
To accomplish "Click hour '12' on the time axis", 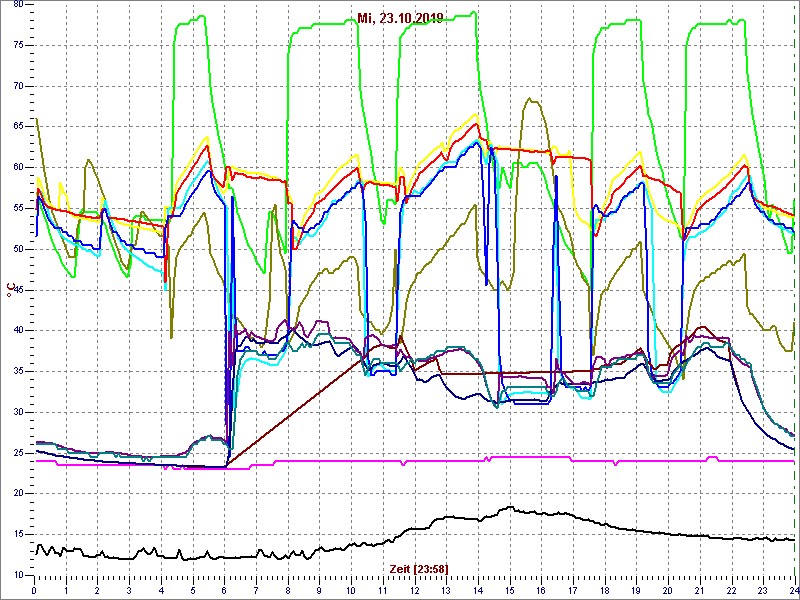I will tap(414, 591).
